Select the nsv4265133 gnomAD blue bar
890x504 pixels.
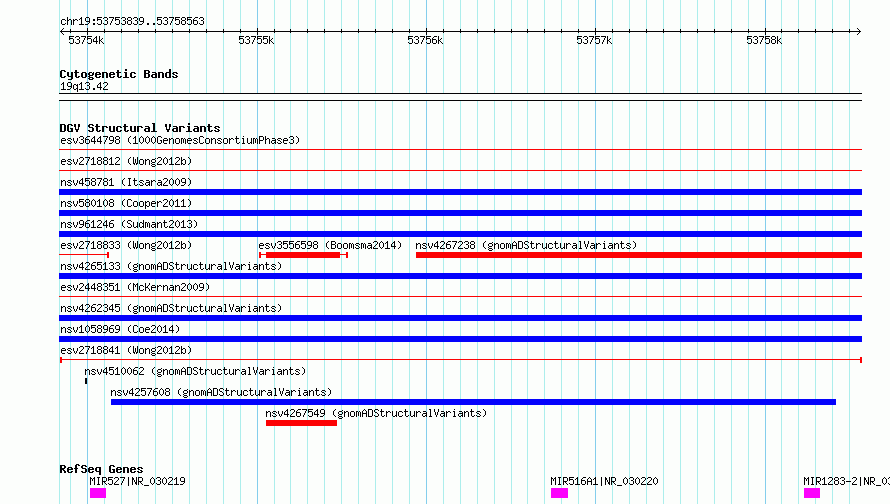pyautogui.click(x=460, y=276)
